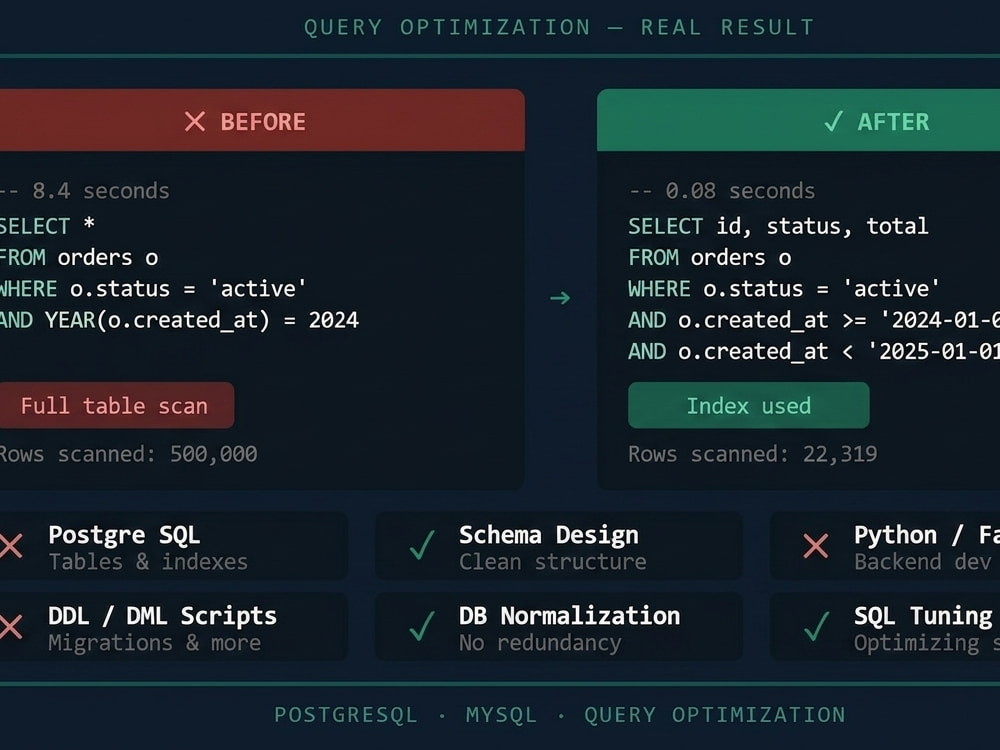Click the green check next to SQL Tuning
This screenshot has width=1000, height=750.
click(x=816, y=626)
